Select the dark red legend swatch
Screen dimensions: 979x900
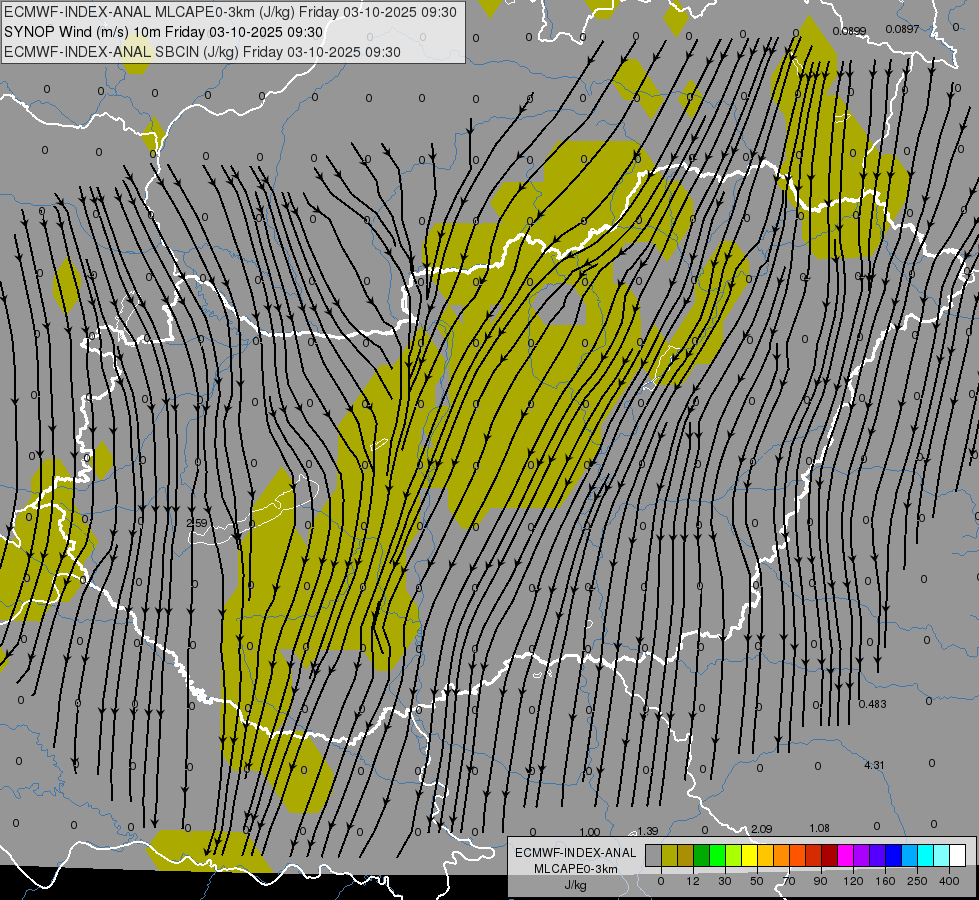(x=829, y=855)
